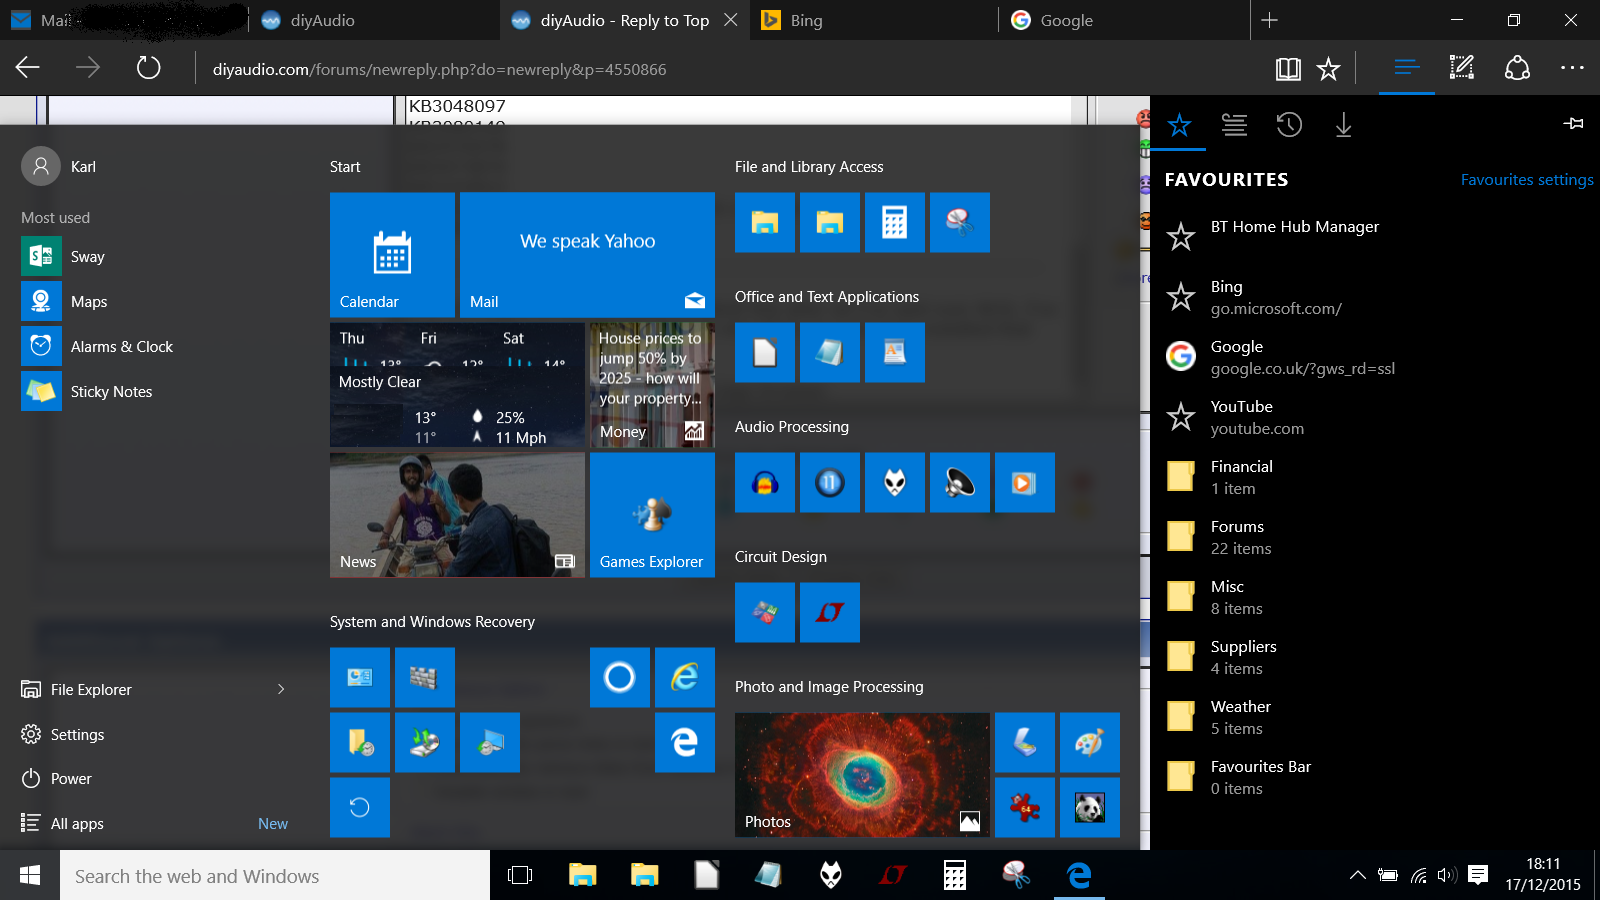The width and height of the screenshot is (1600, 900).
Task: Open the Suppliers favourites folder
Action: (1375, 657)
